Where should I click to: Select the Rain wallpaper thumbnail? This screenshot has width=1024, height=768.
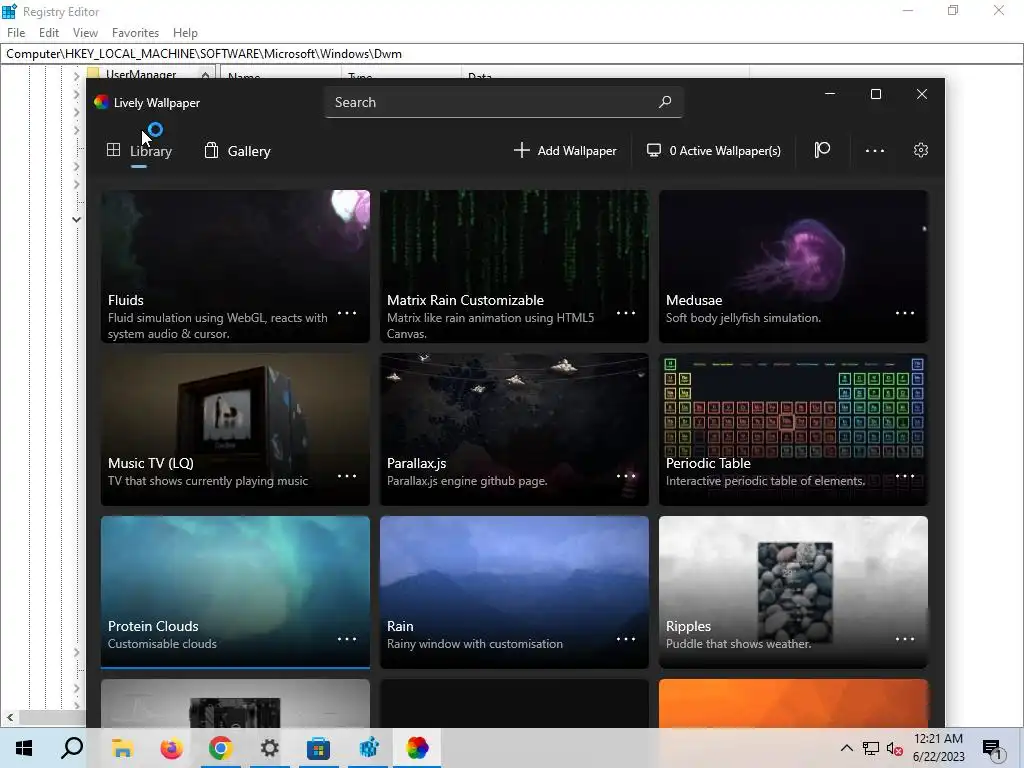515,592
